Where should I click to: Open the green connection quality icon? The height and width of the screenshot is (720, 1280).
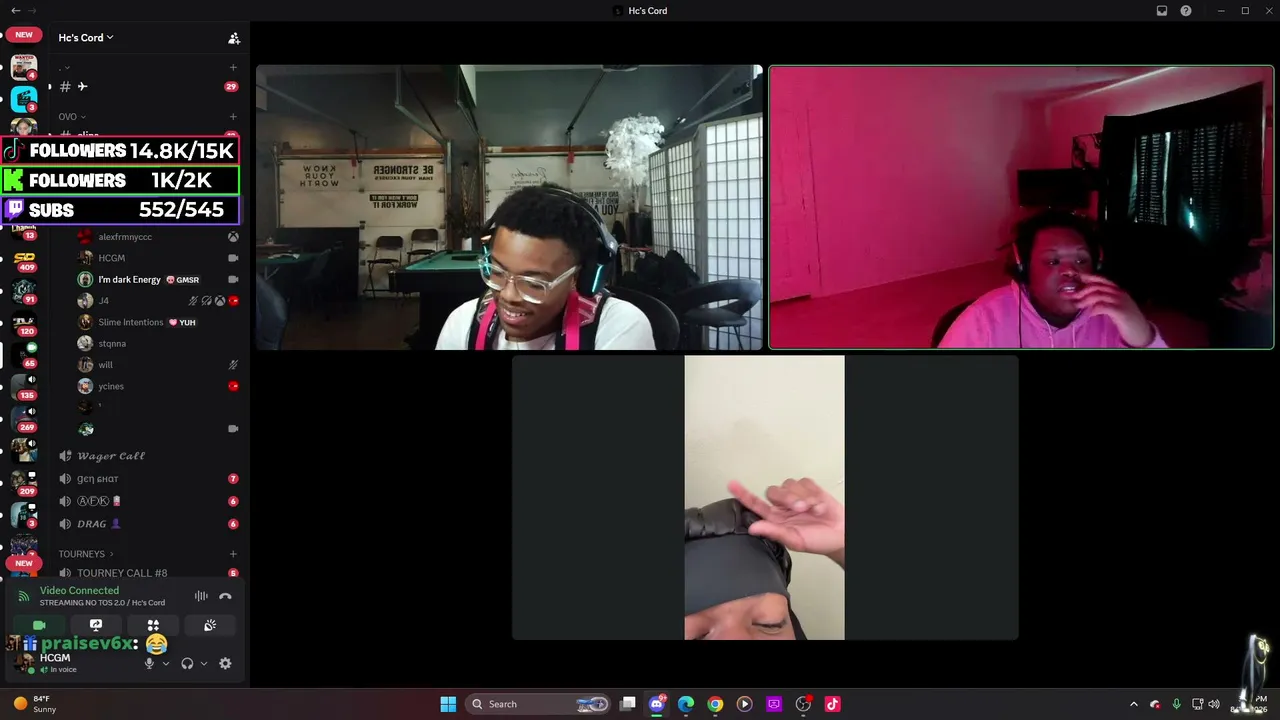coord(23,597)
